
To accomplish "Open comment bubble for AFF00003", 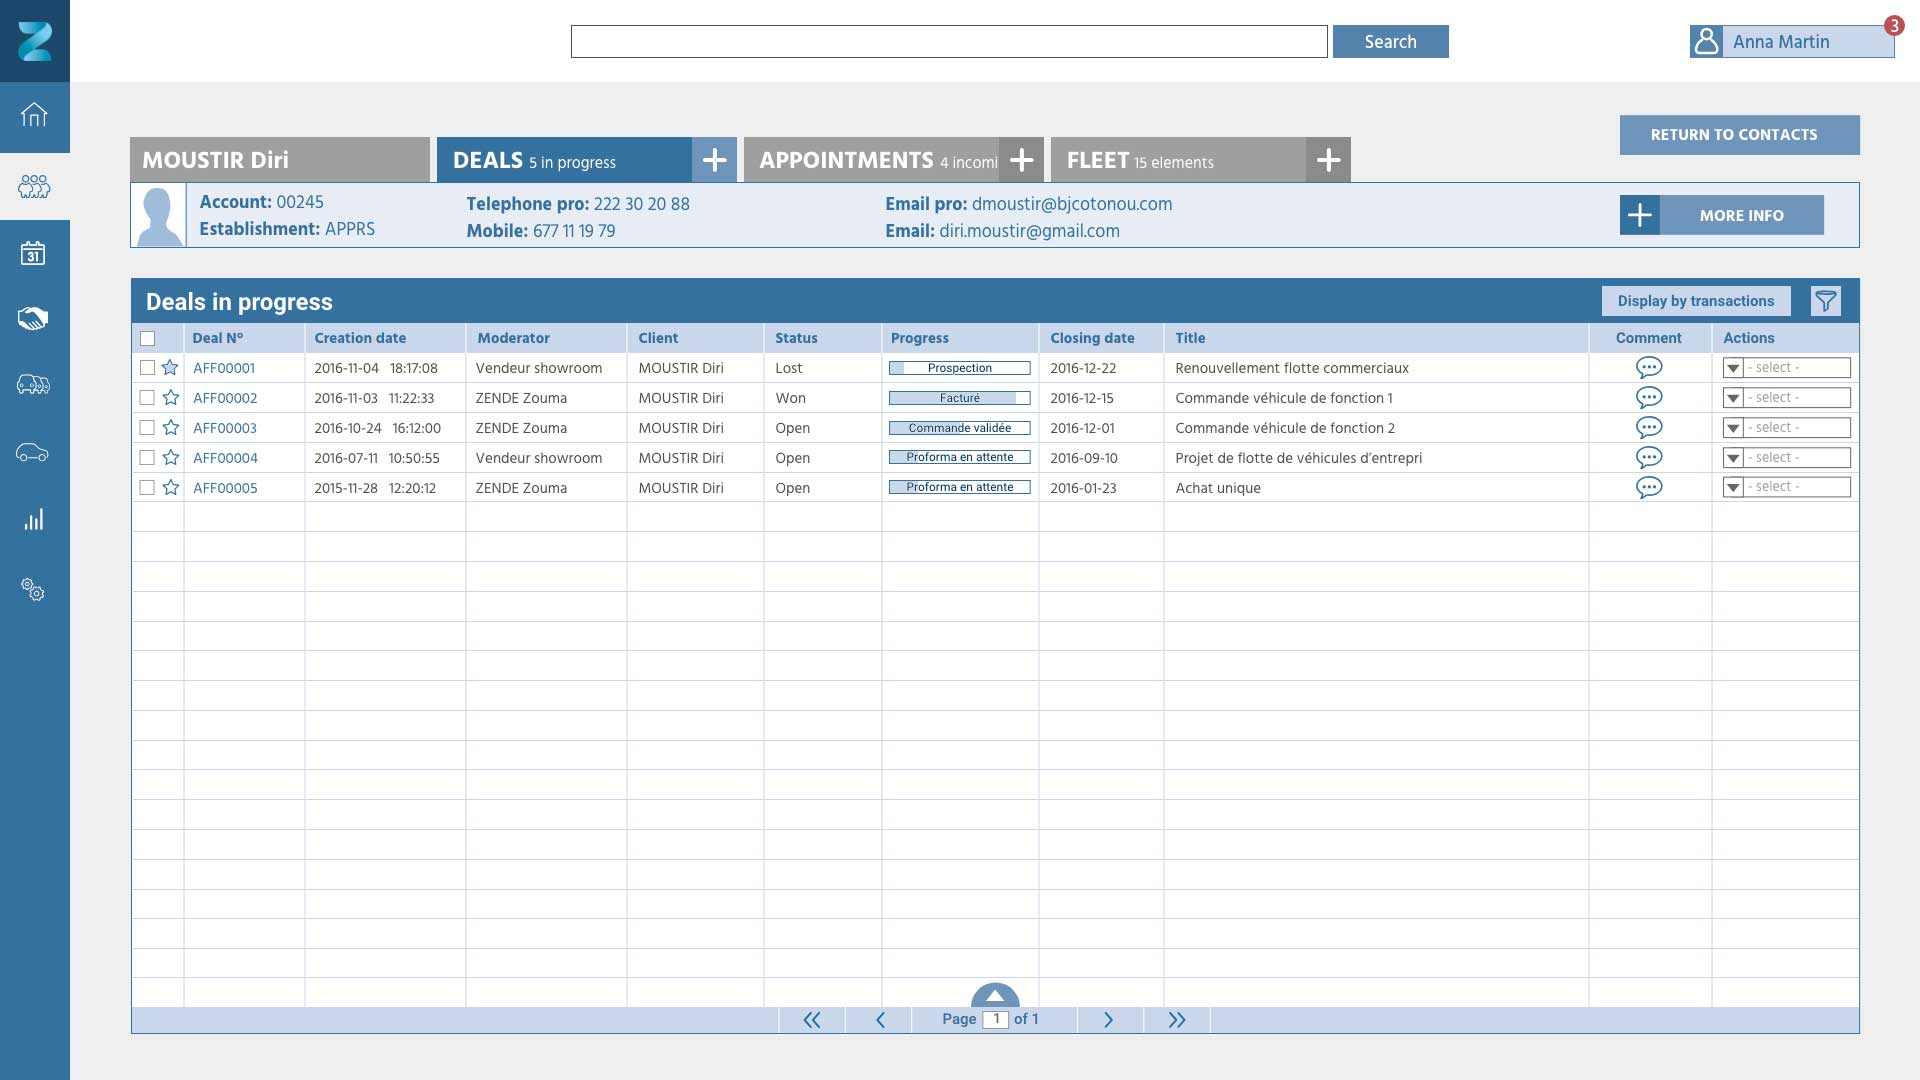I will click(1649, 428).
